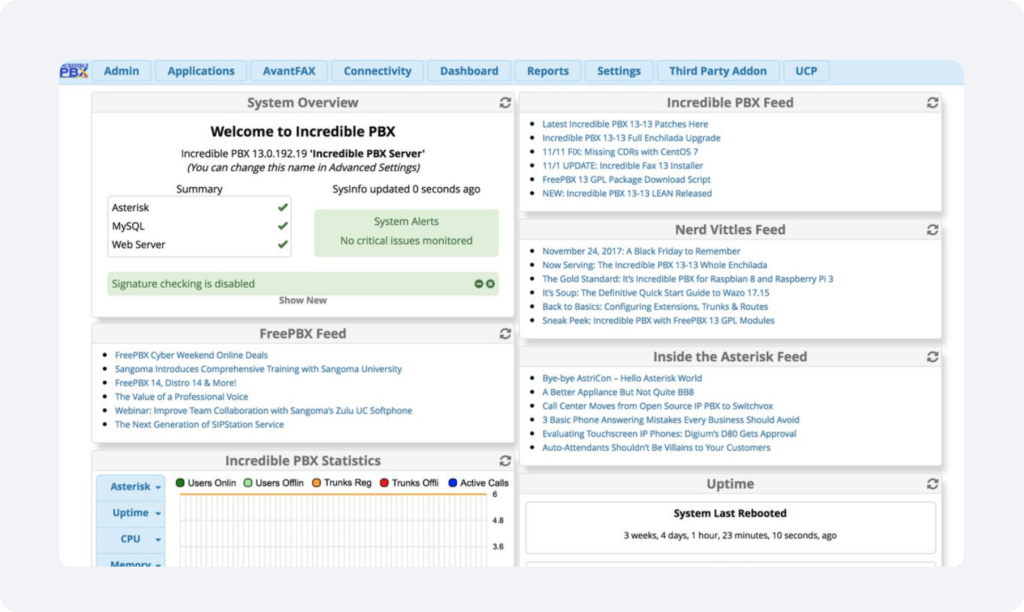Viewport: 1024px width, 612px height.
Task: Open the Quick Start Guide to Wazo link
Action: pos(656,293)
